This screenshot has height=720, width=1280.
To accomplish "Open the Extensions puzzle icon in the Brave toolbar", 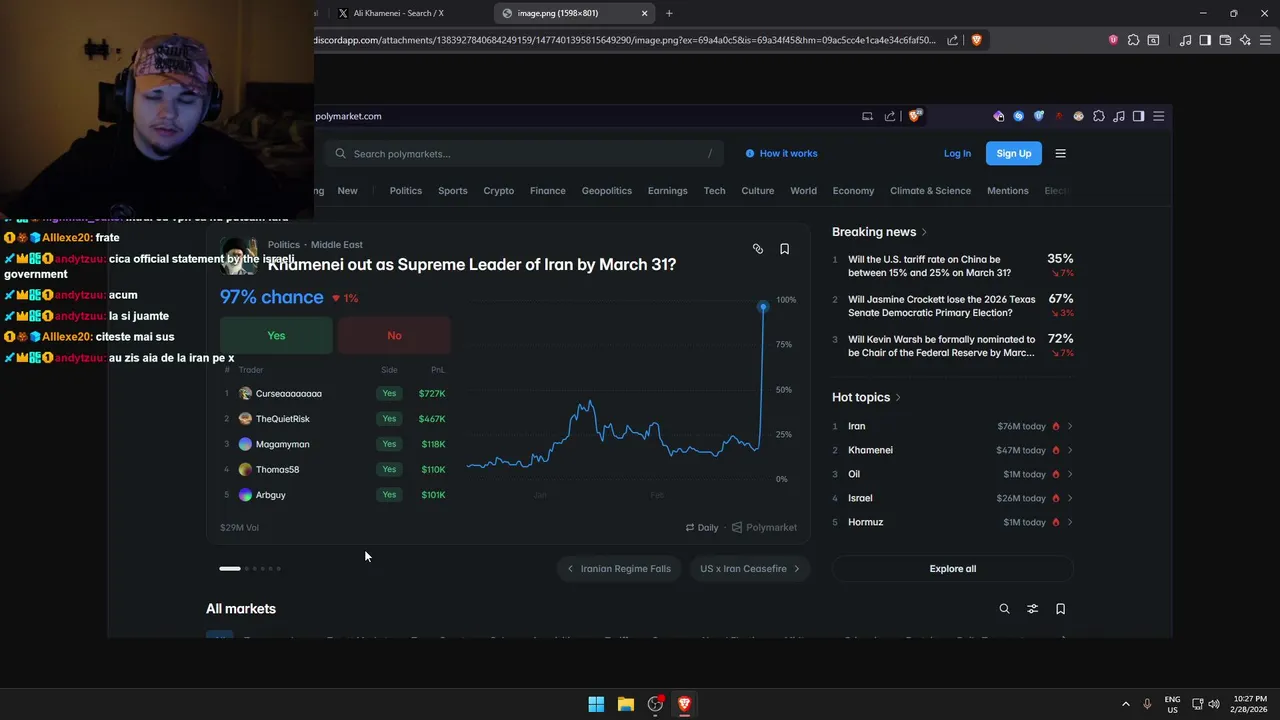I will (x=1133, y=40).
